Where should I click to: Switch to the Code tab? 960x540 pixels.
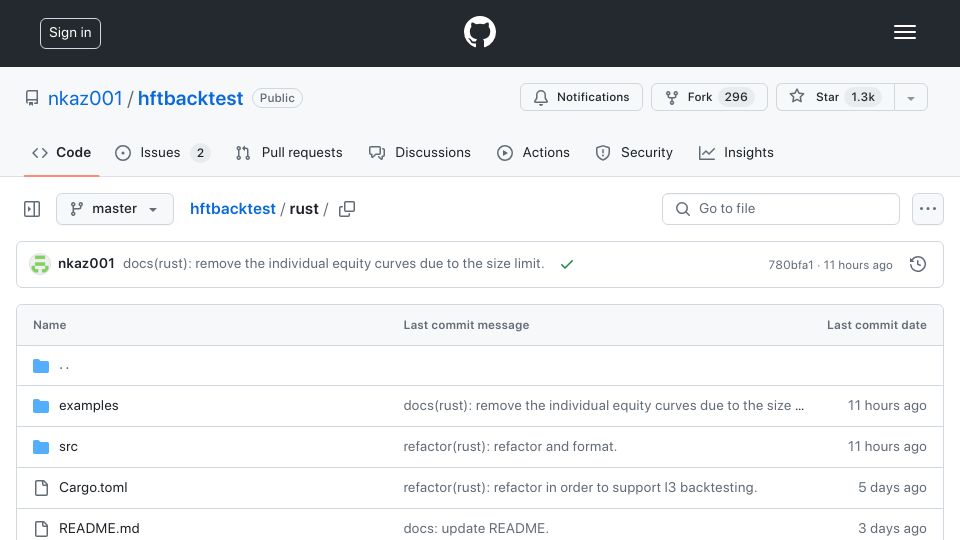[62, 152]
